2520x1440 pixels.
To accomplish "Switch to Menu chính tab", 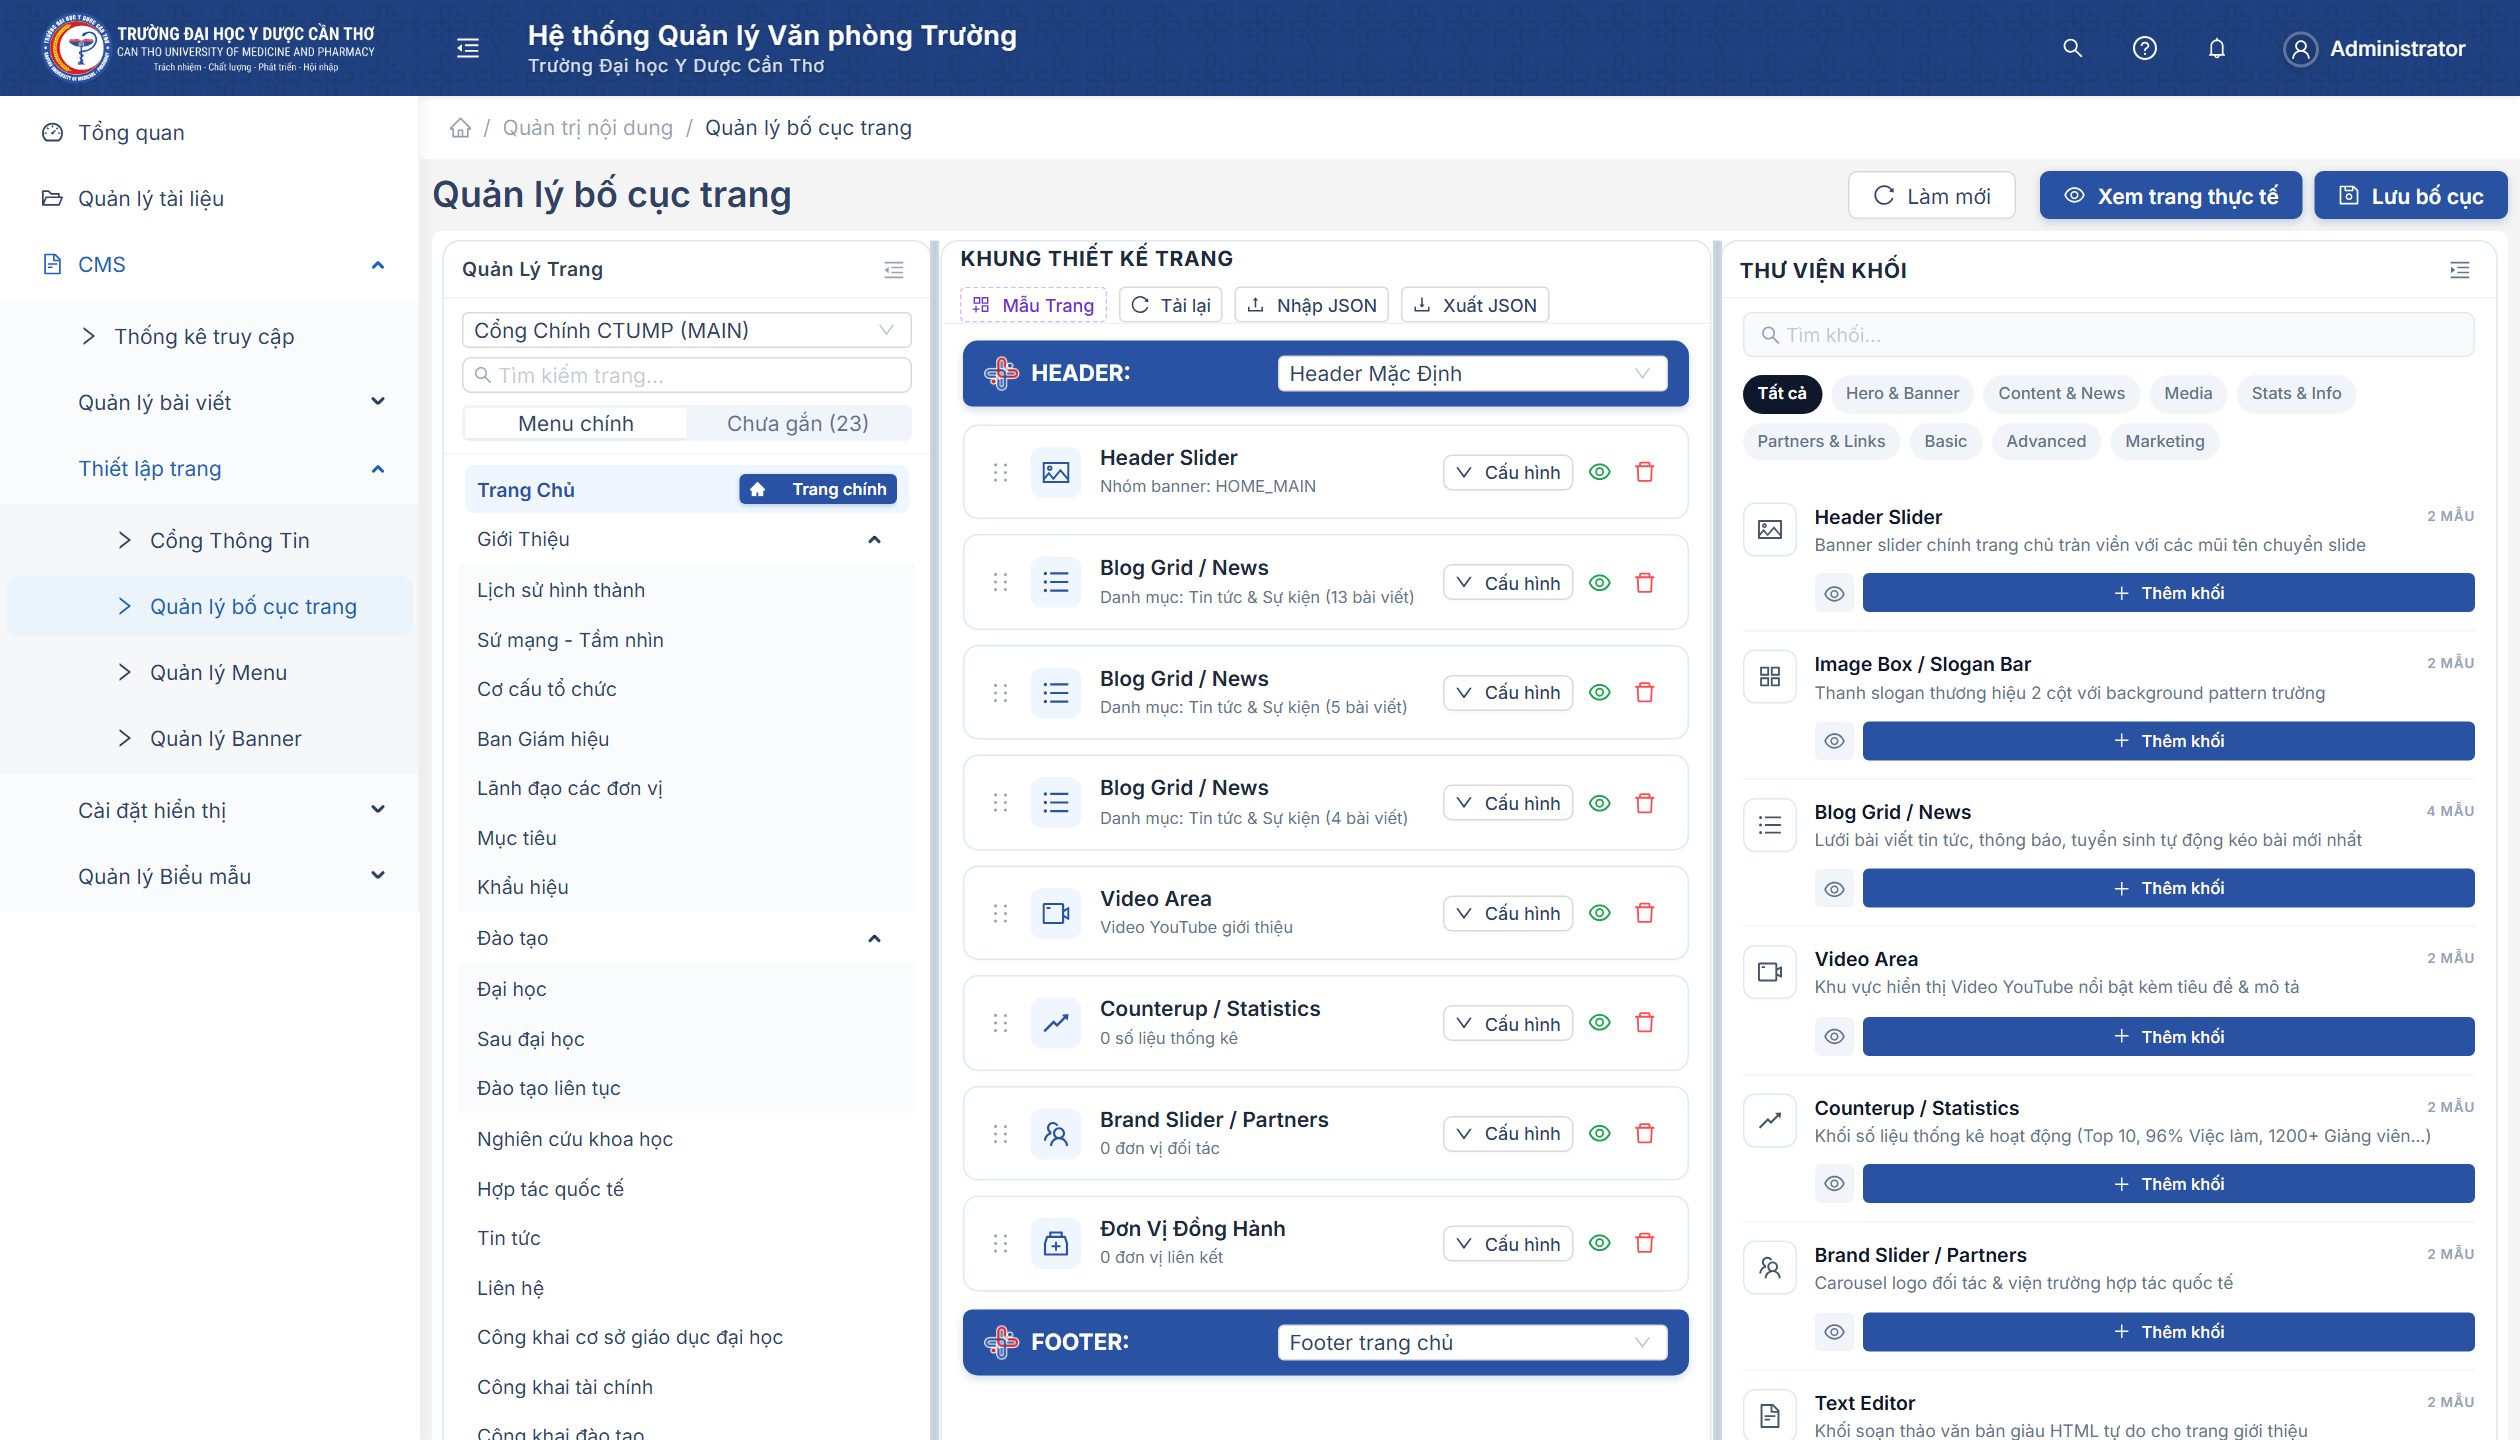I will pos(576,423).
